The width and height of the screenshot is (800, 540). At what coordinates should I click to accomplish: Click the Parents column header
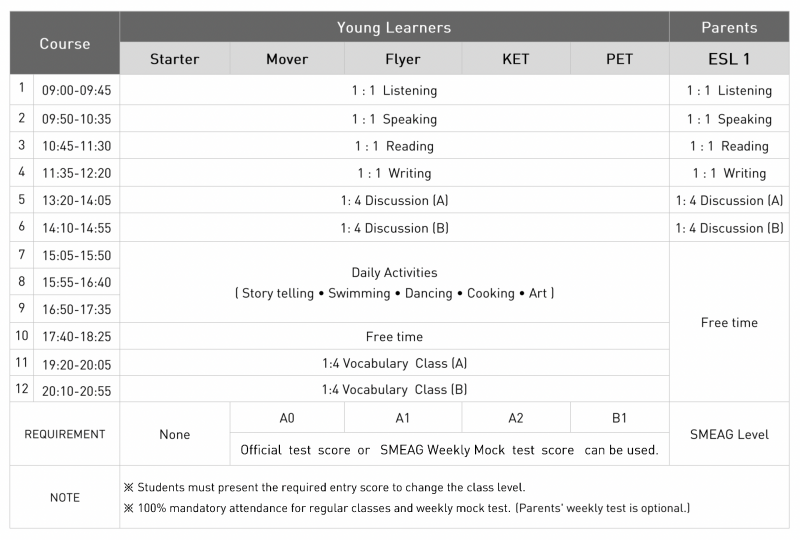point(729,27)
